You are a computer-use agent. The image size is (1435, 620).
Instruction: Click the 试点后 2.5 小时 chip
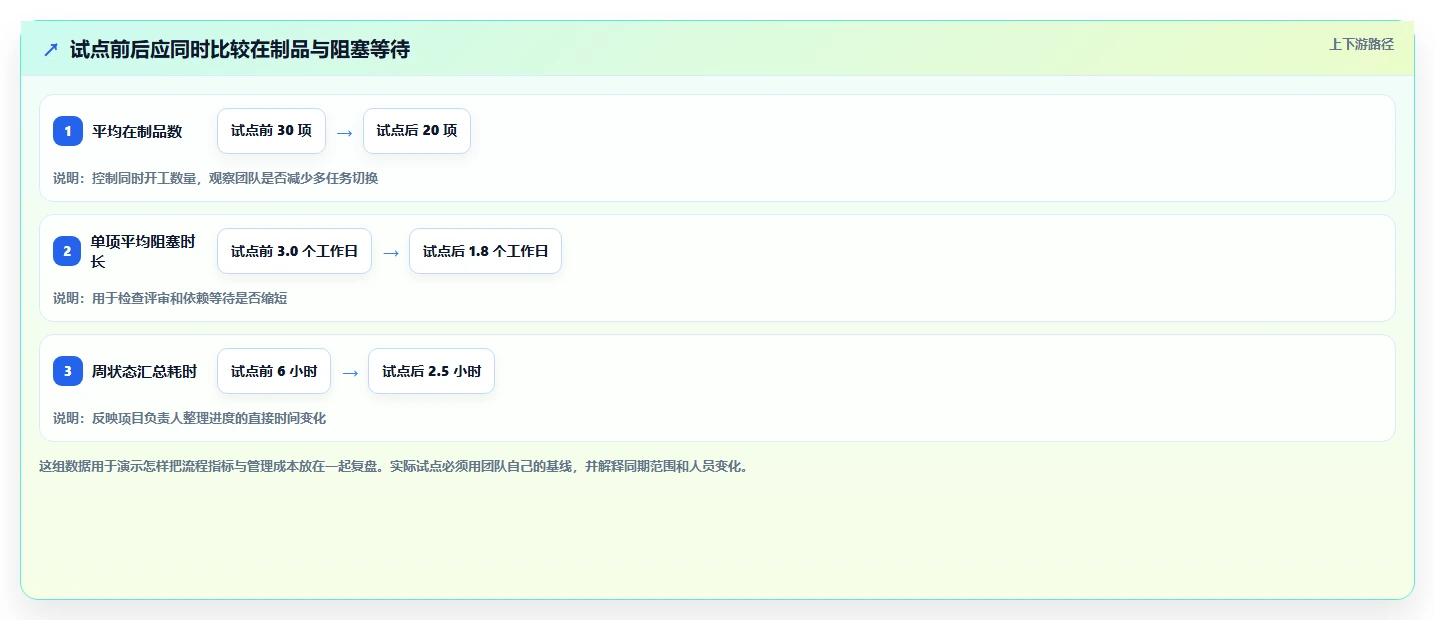click(431, 371)
